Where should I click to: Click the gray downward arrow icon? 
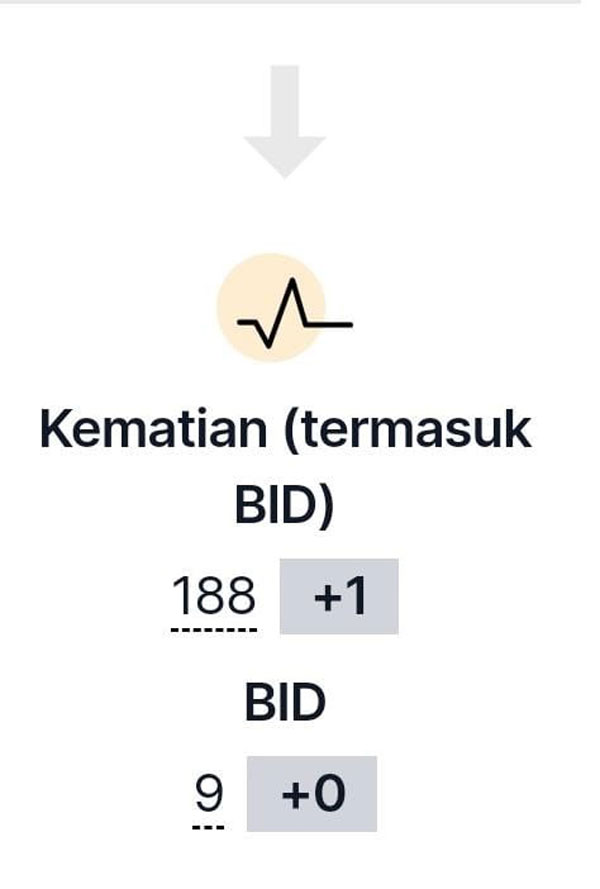(x=285, y=121)
